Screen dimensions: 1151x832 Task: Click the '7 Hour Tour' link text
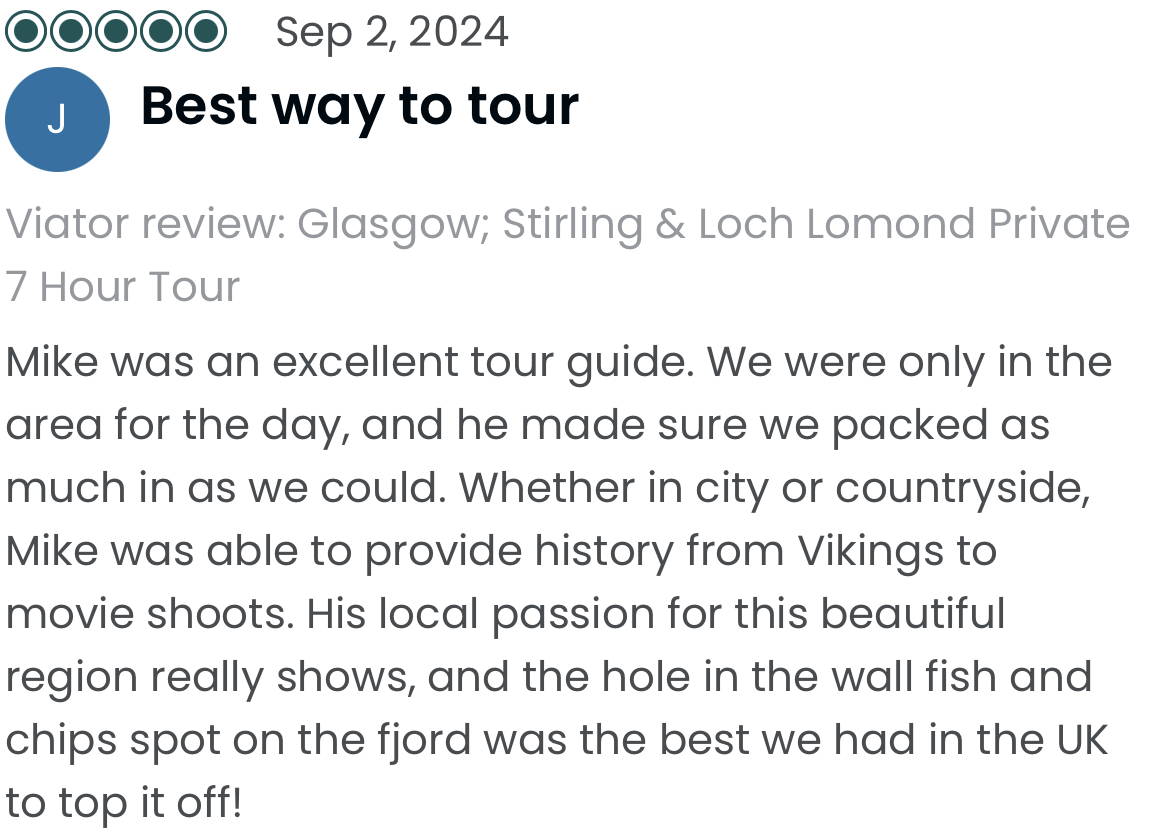tap(123, 286)
